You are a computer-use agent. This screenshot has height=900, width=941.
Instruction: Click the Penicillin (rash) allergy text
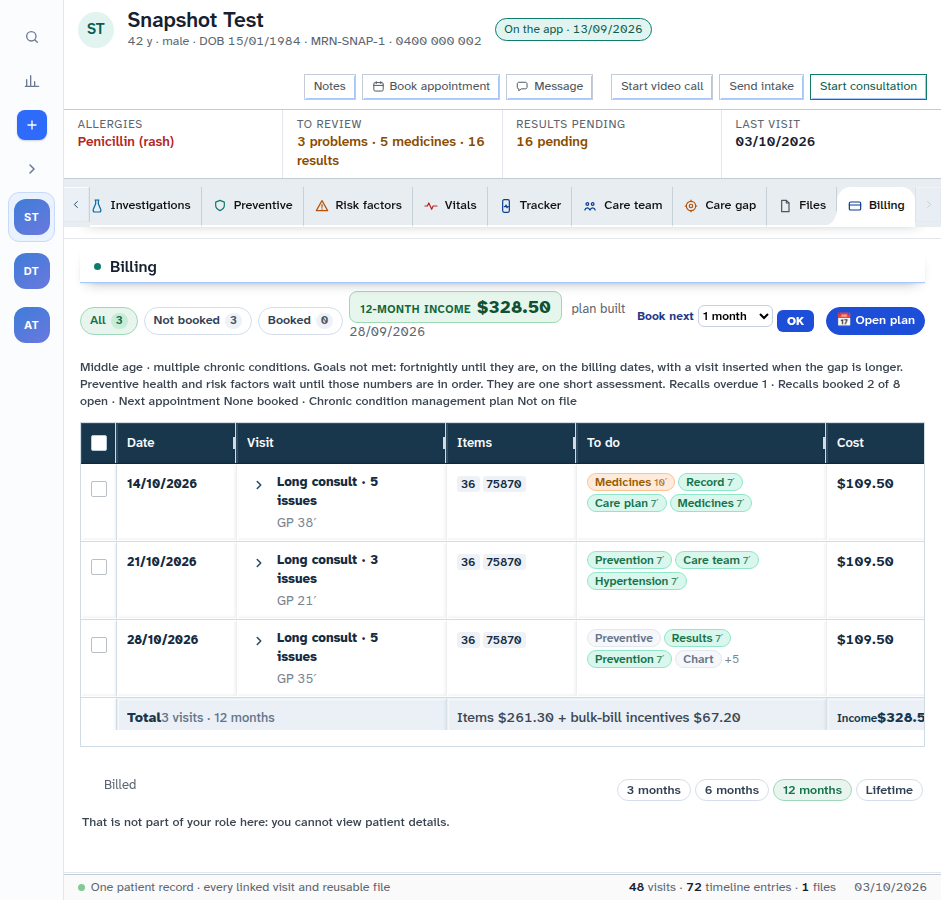[126, 142]
